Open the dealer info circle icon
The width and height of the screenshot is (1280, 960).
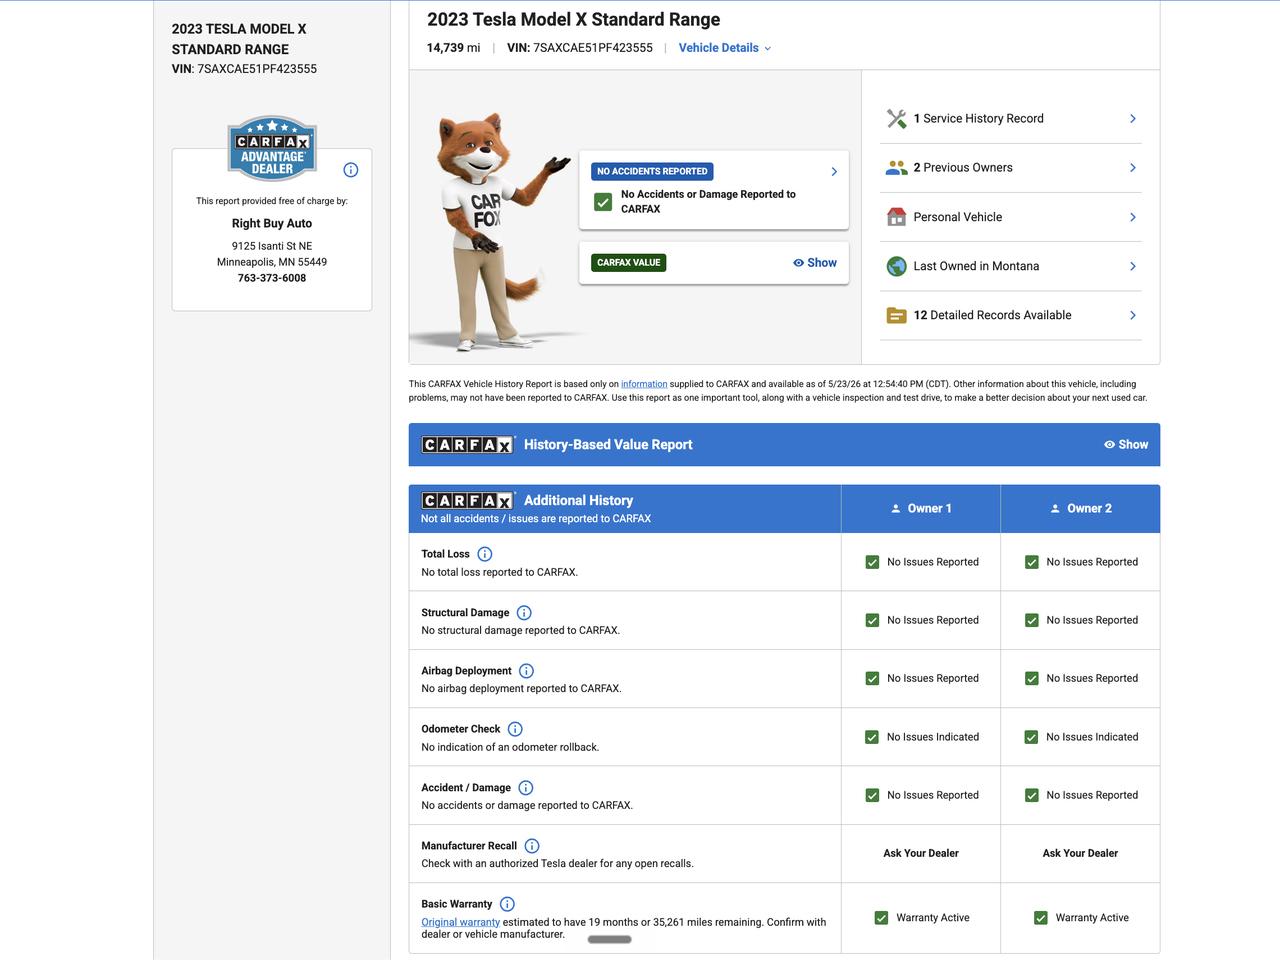coord(351,170)
